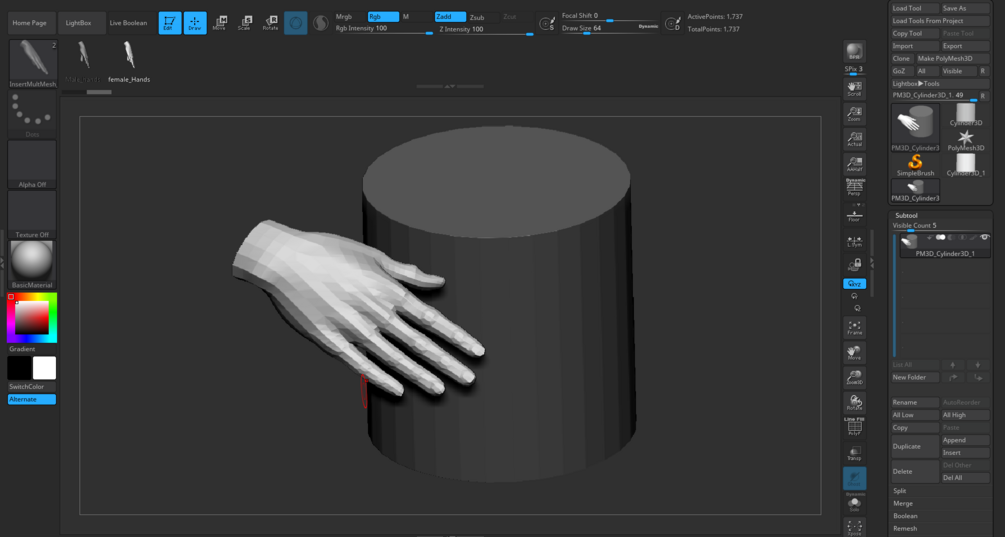Toggle the Floor grid
This screenshot has height=537, width=1005.
[x=854, y=215]
